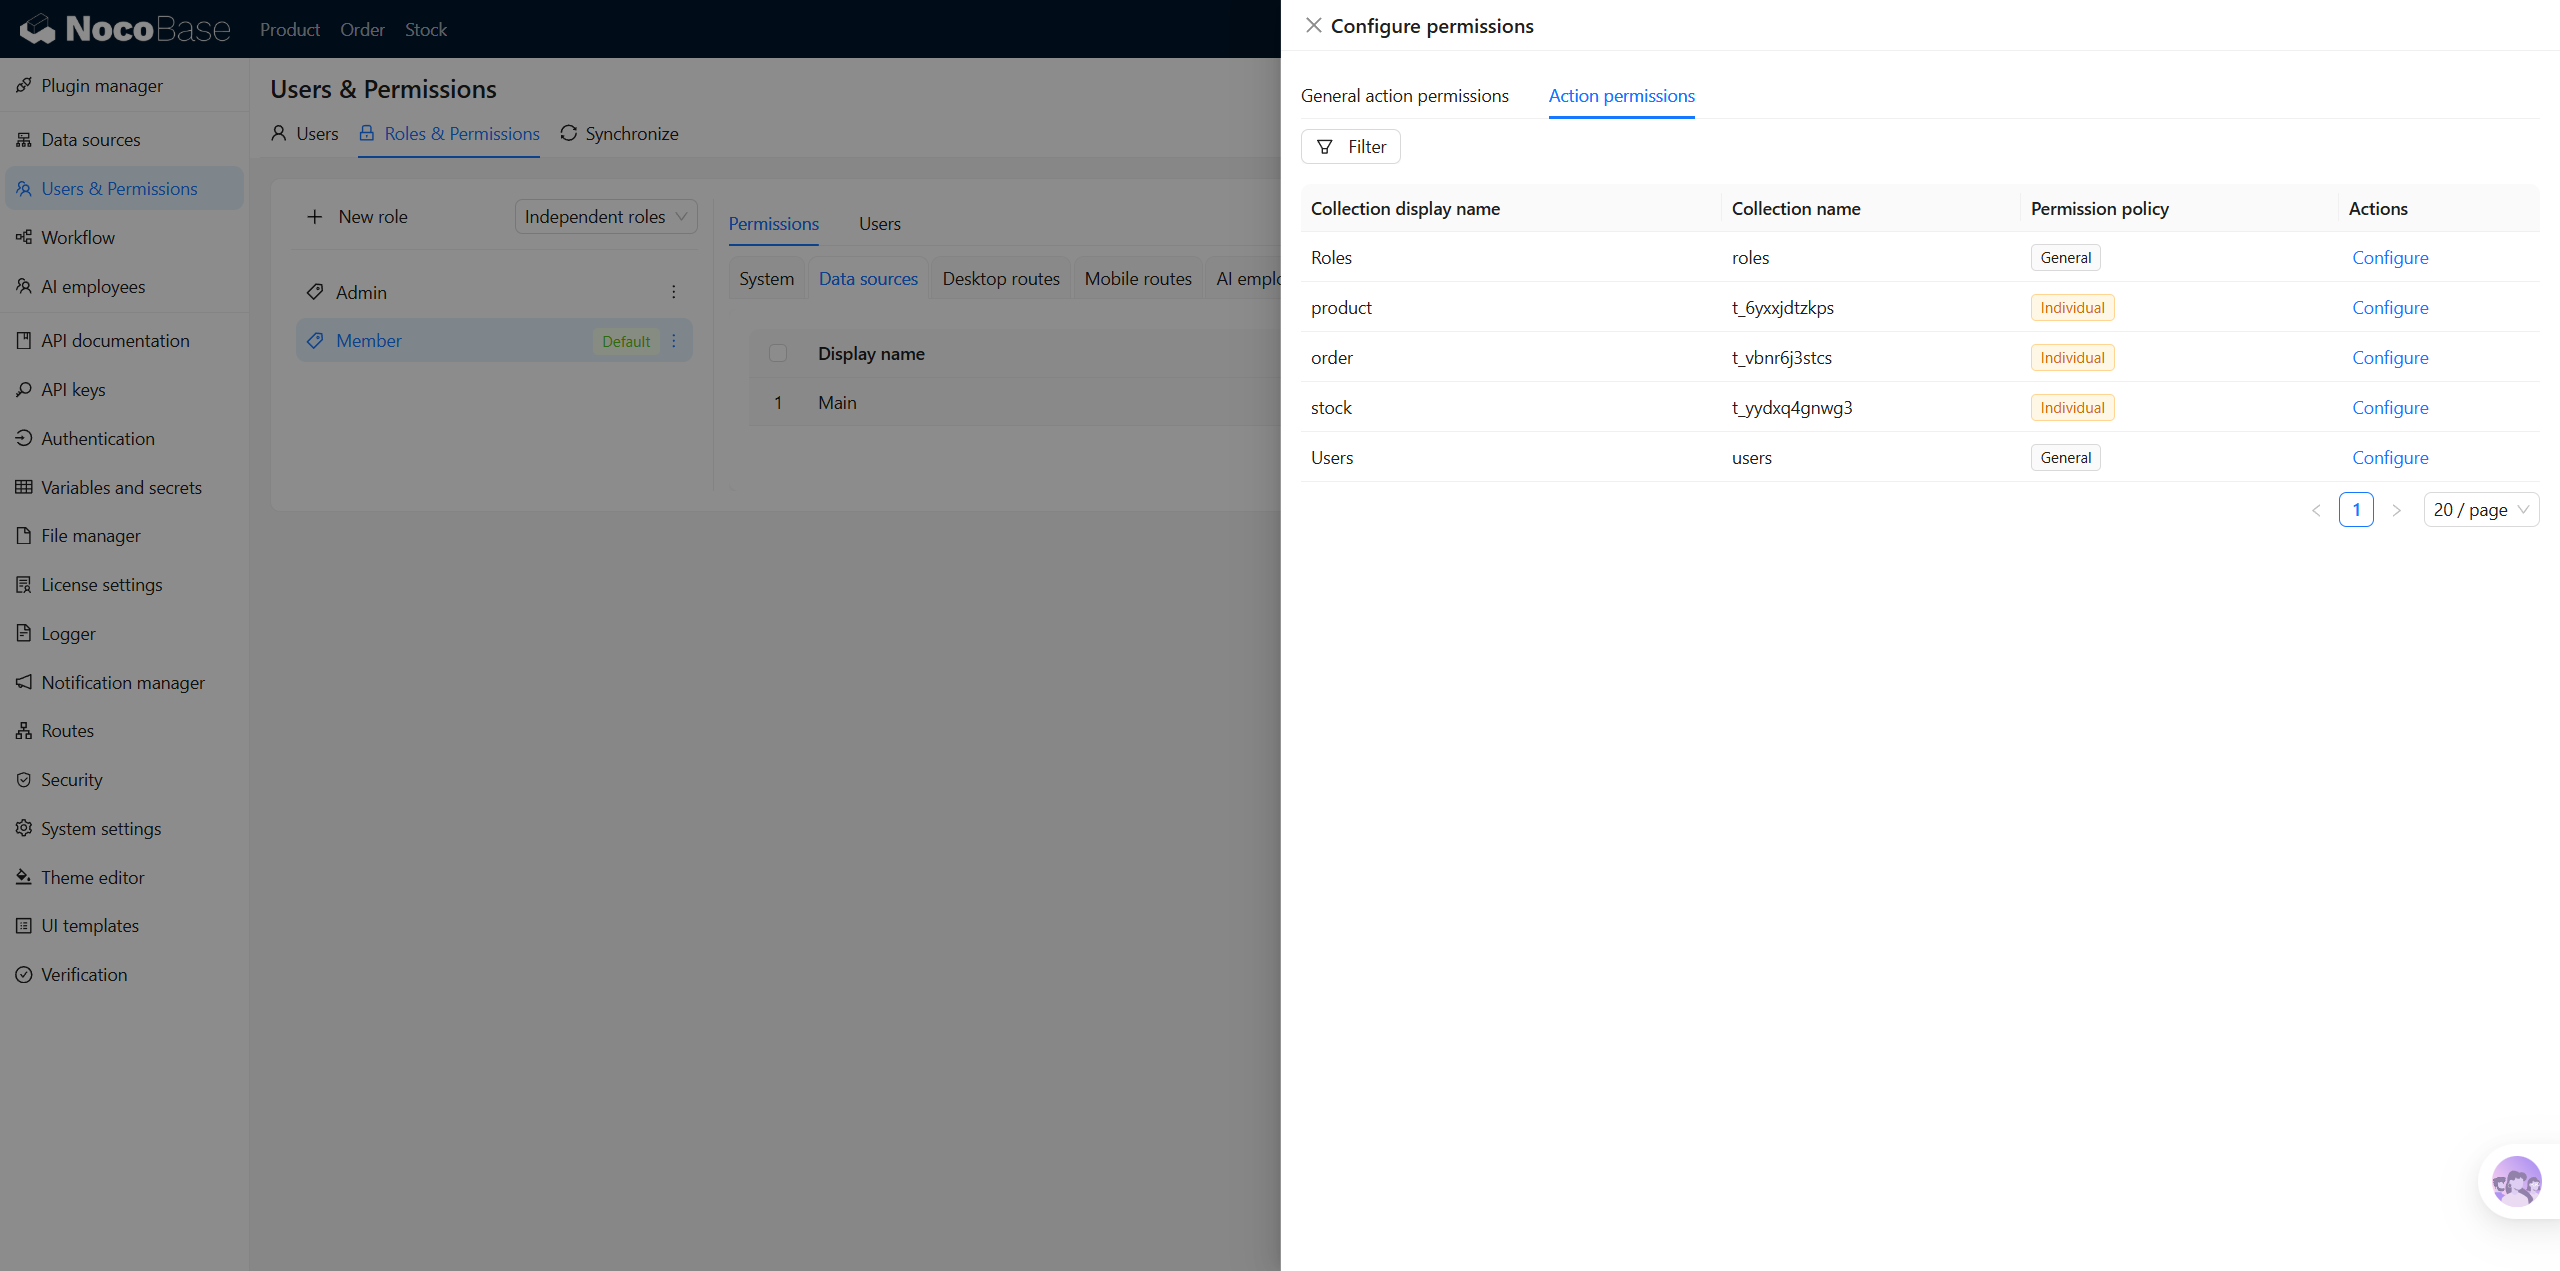2560x1271 pixels.
Task: Check the Display name header checkbox
Action: point(779,353)
